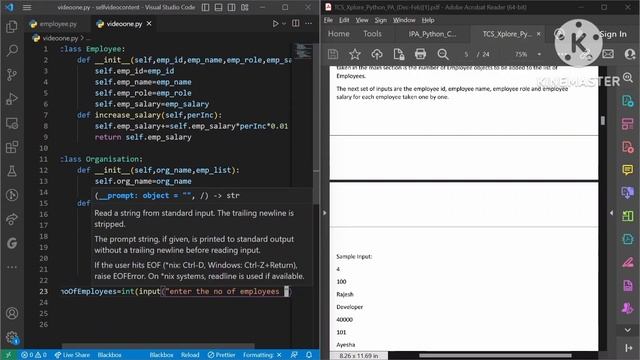Print the PDF document
640x360 pixels.
pyautogui.click(x=420, y=54)
